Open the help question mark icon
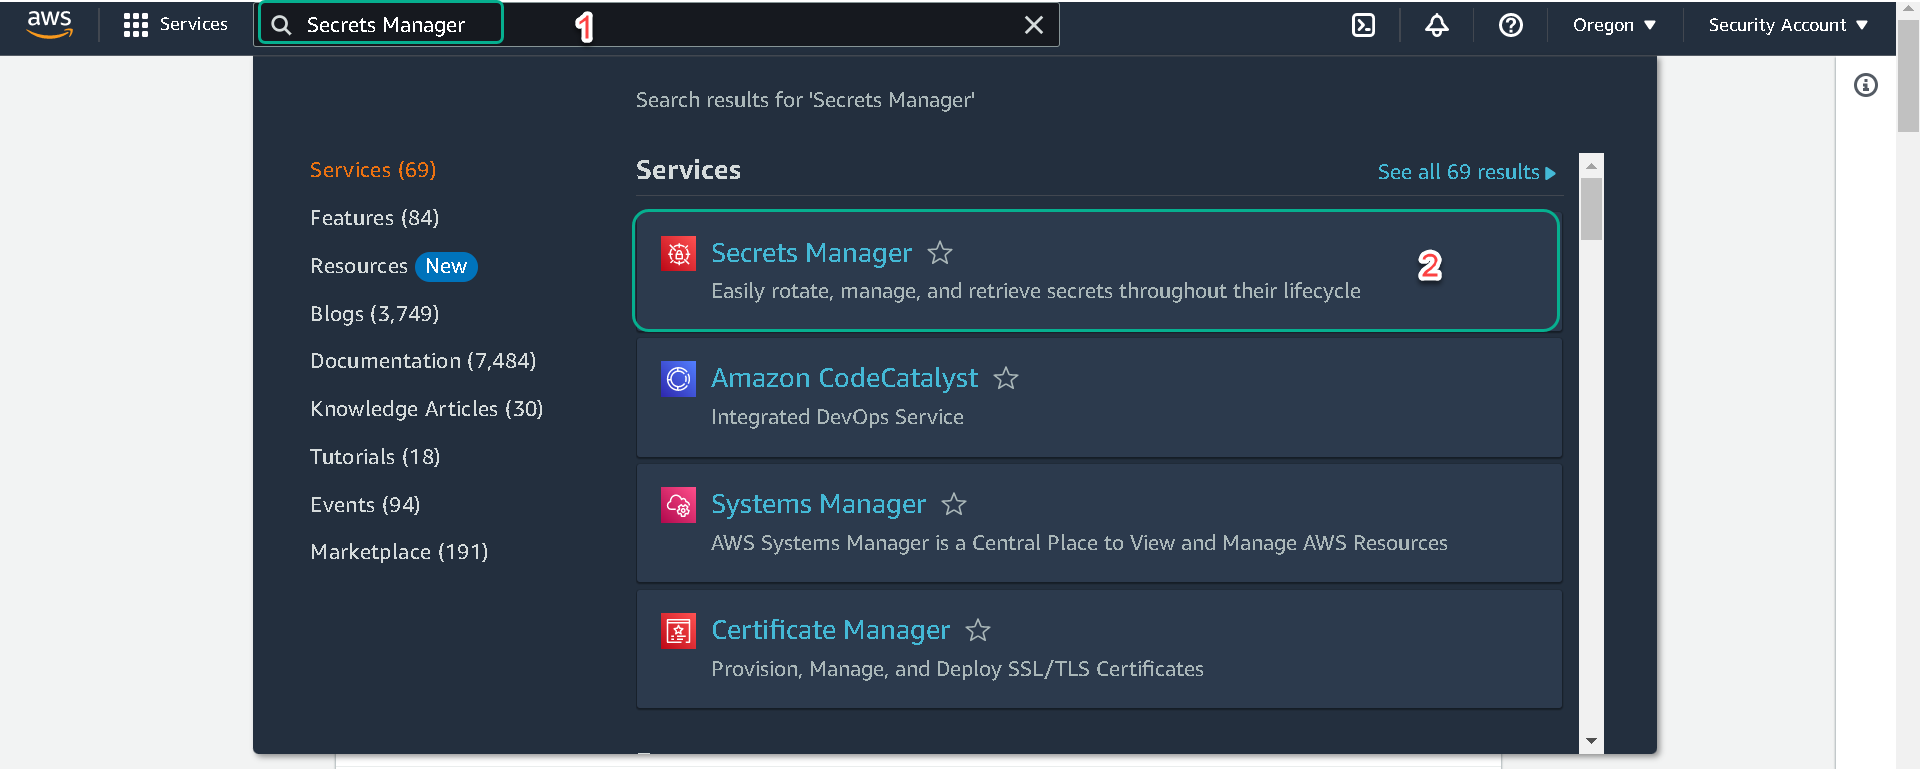 [x=1511, y=25]
